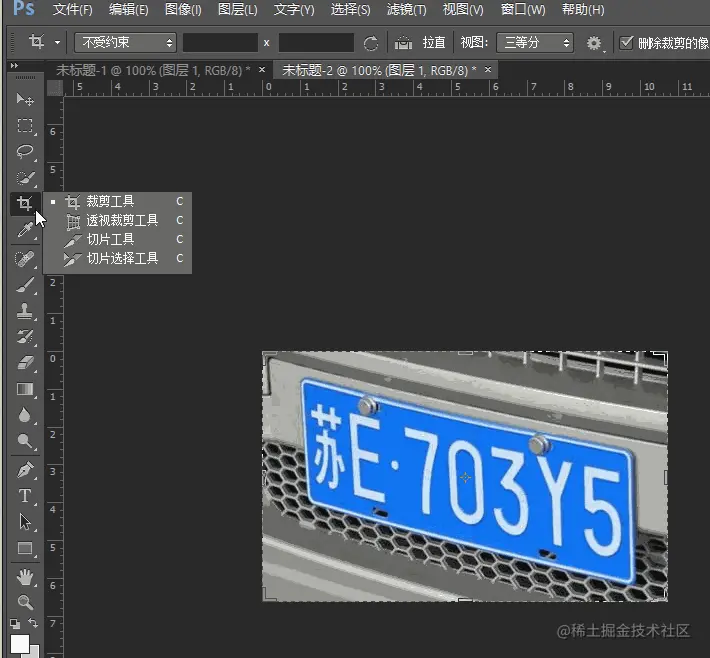Click the Photoshop Ps logo
710x658 pixels.
coord(24,8)
